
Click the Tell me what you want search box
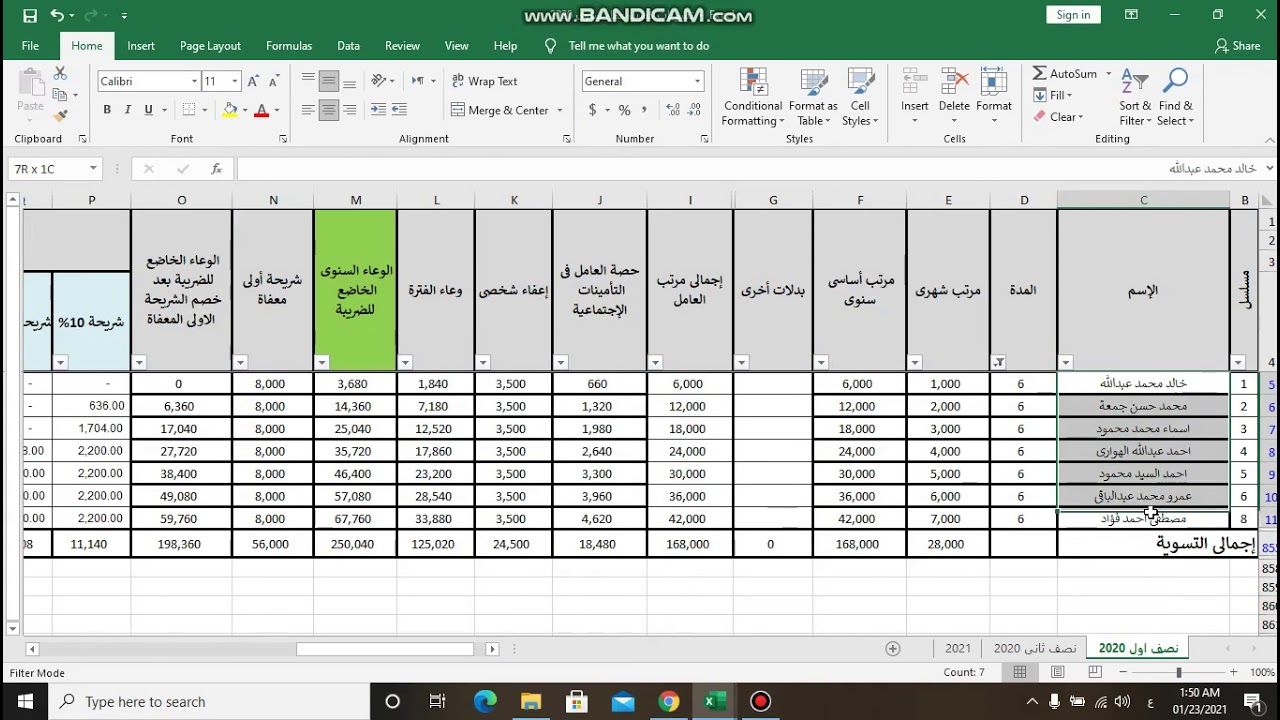point(638,46)
